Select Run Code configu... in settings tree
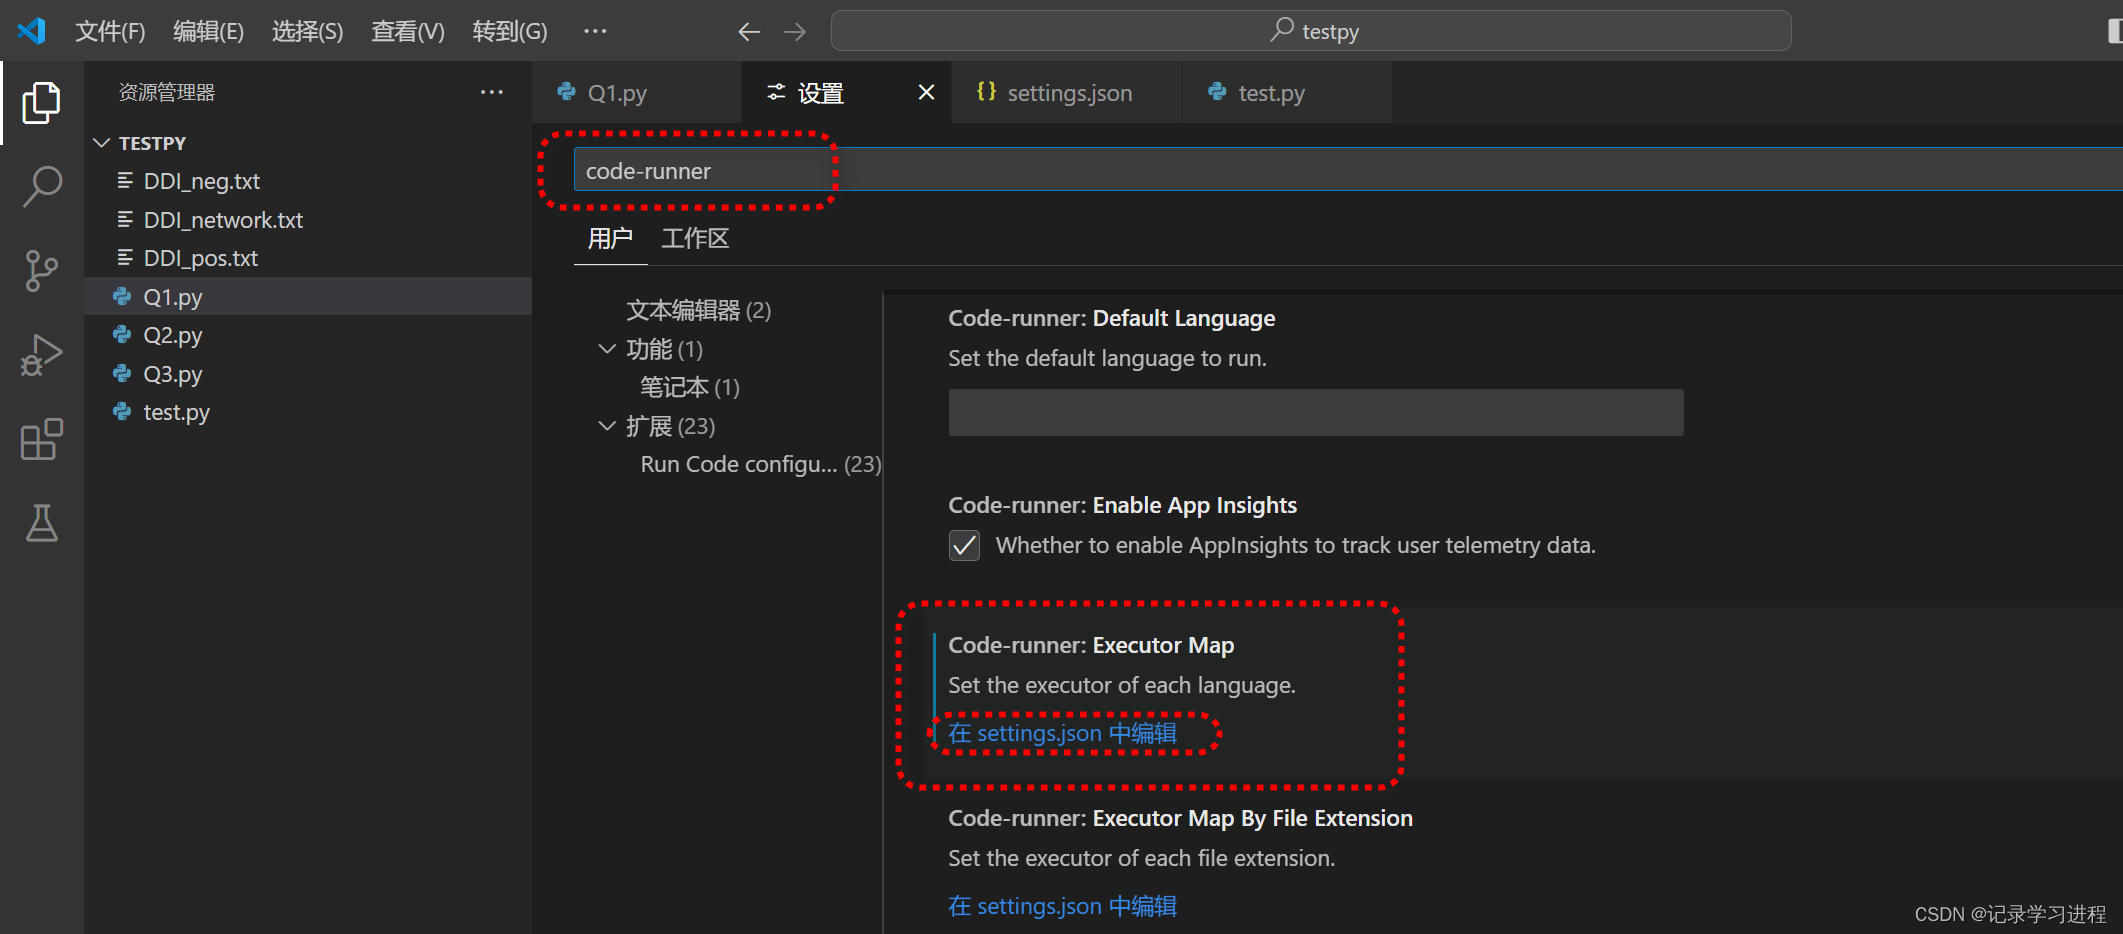This screenshot has width=2123, height=934. [x=740, y=463]
